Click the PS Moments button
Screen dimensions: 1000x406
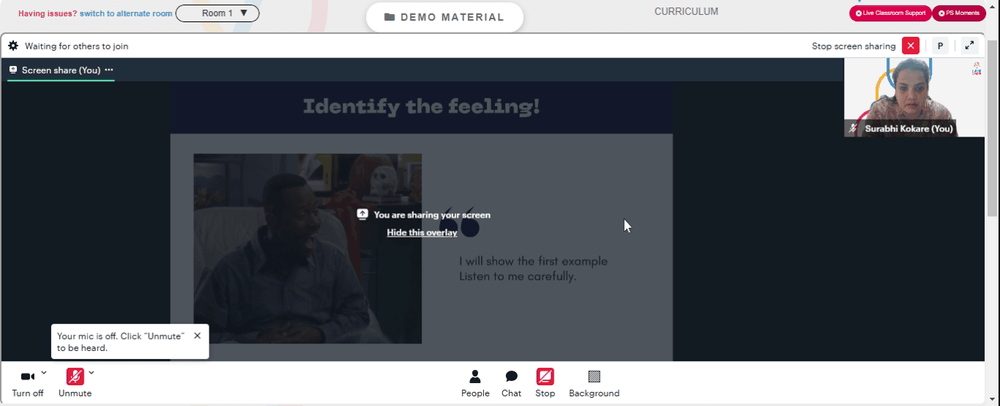pyautogui.click(x=959, y=13)
